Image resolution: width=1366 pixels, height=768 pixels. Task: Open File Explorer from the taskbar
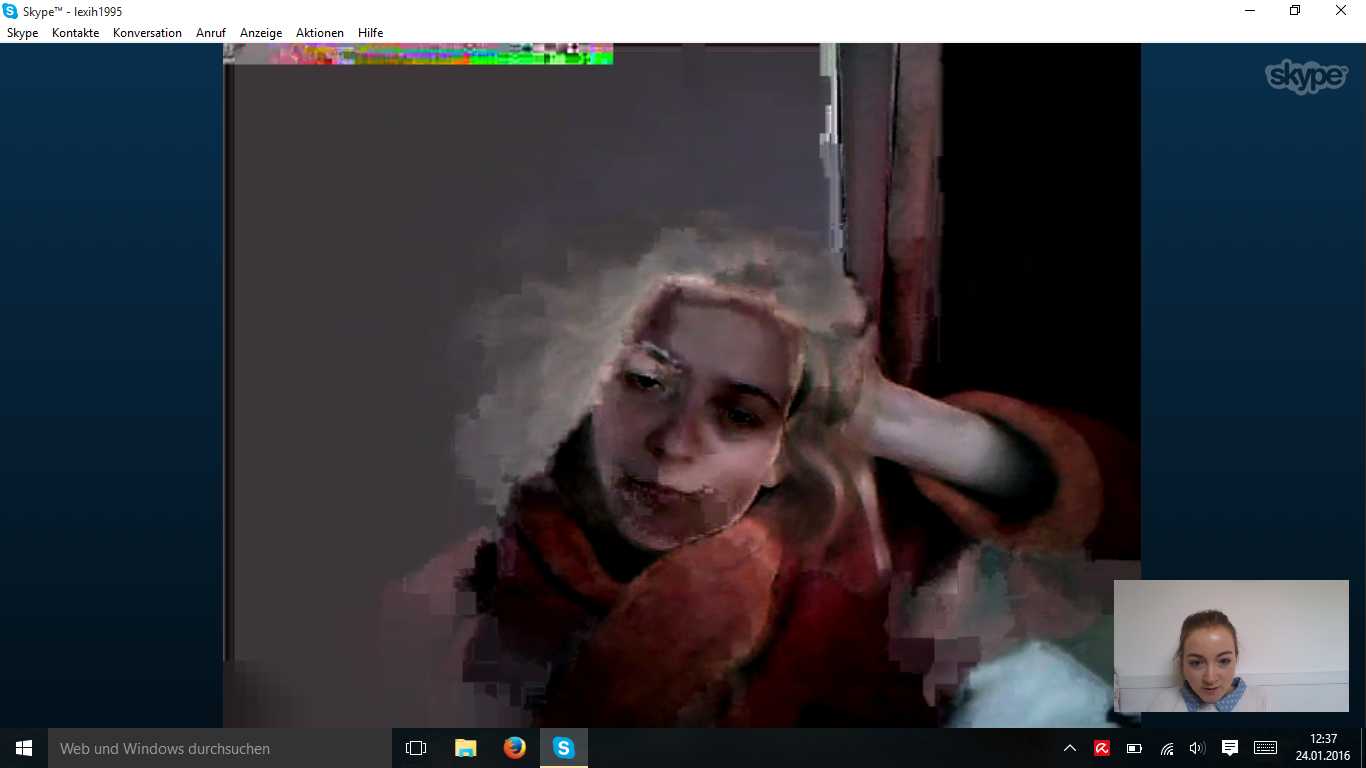pos(466,748)
